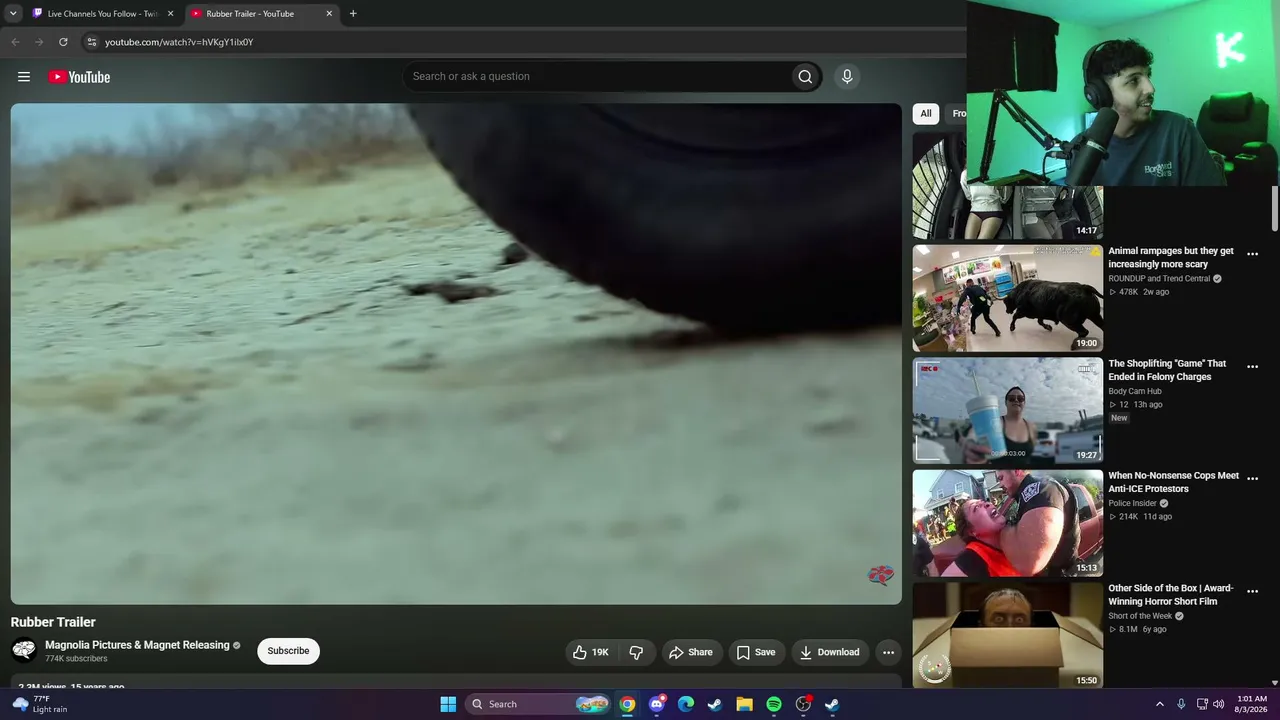Image resolution: width=1280 pixels, height=720 pixels.
Task: Reload the current browser page
Action: coord(63,42)
